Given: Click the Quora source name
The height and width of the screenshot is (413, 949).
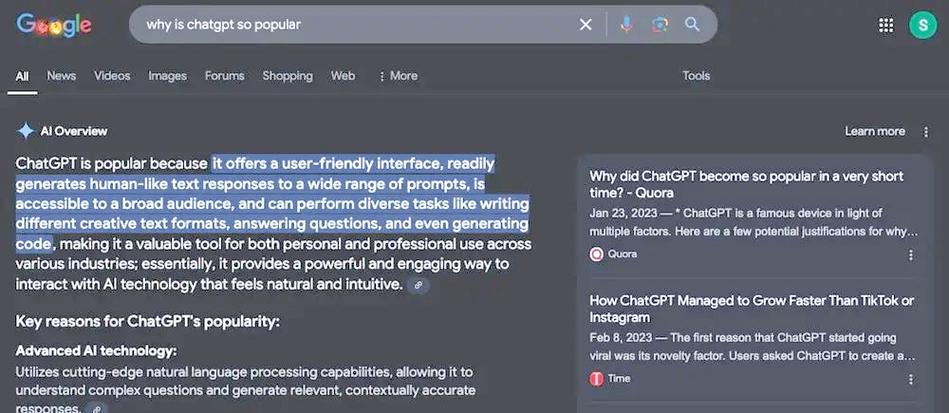Looking at the screenshot, I should 622,254.
